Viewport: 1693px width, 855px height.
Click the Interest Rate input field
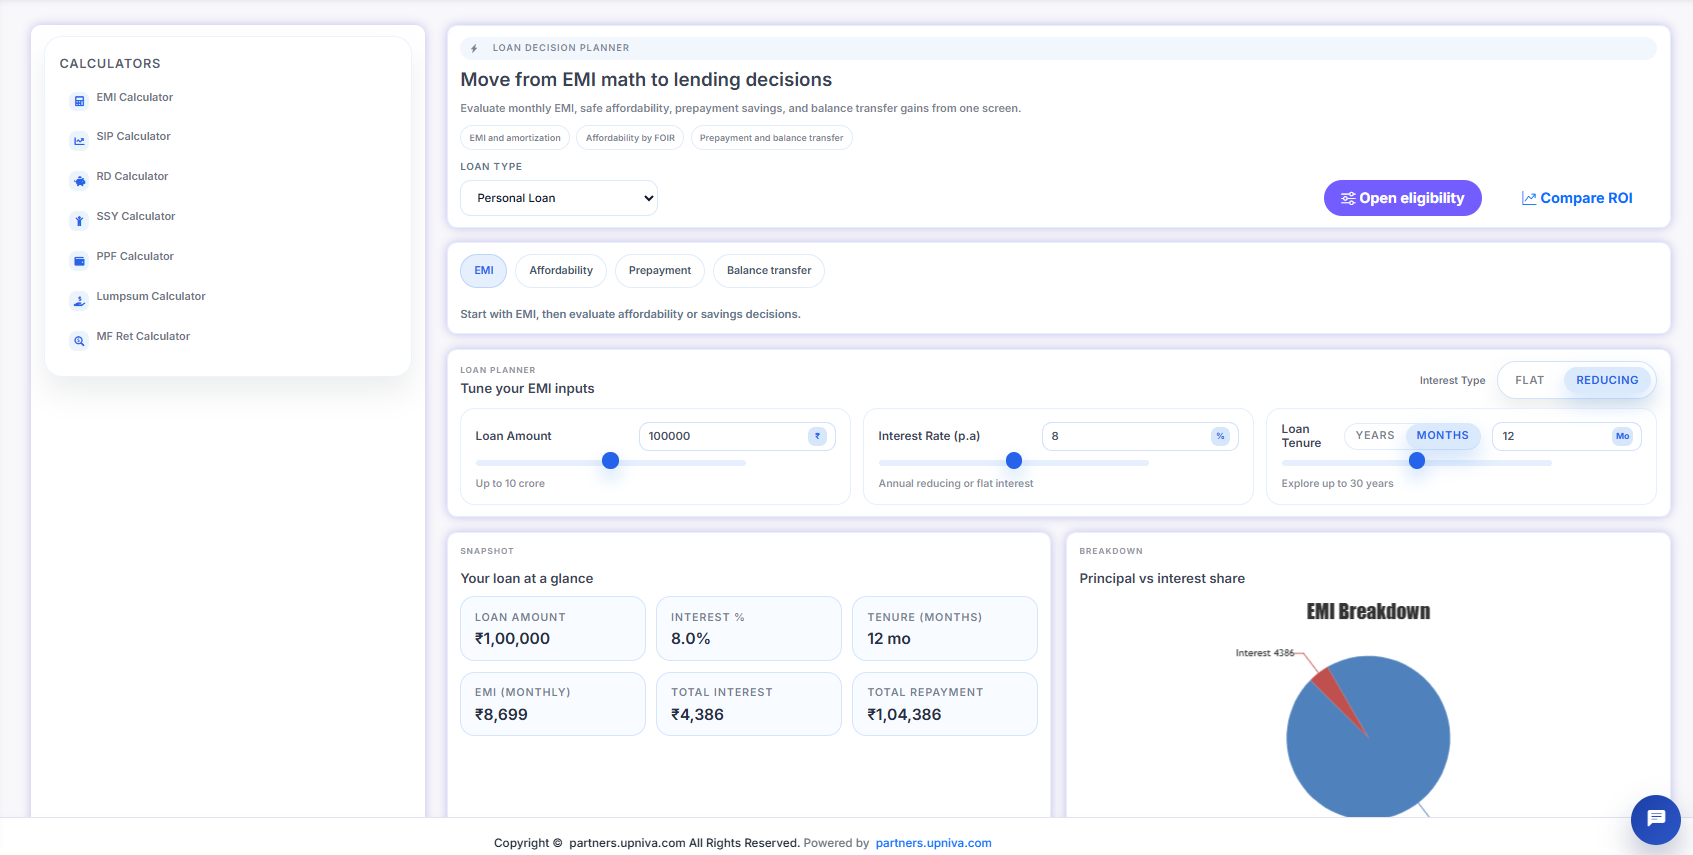[x=1140, y=436]
